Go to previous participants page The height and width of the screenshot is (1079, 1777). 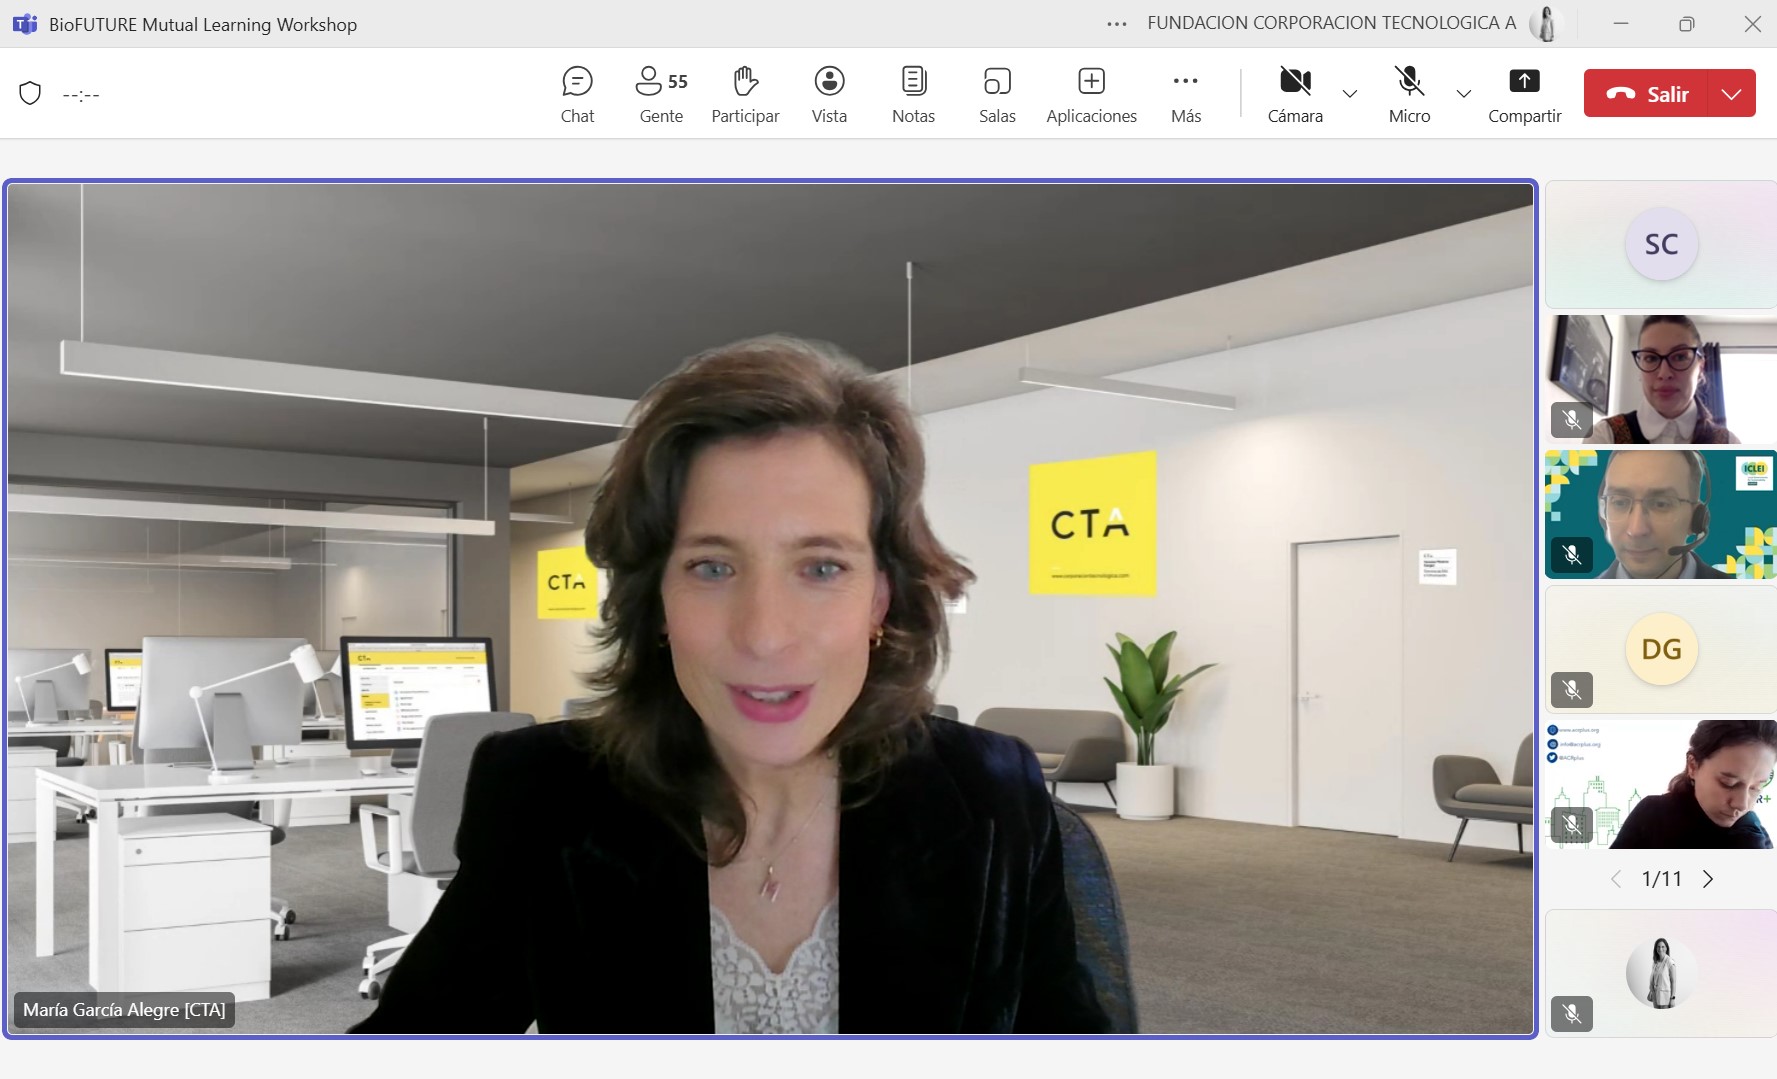[x=1615, y=879]
